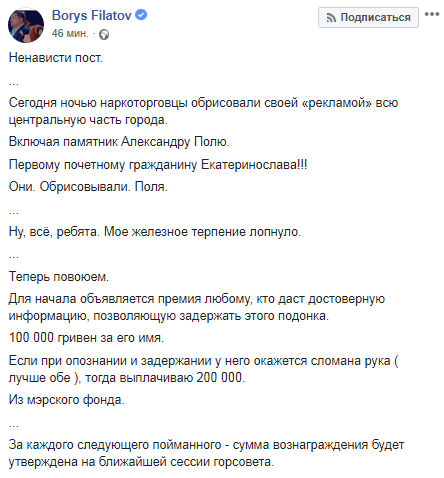Click the text "Они. Обрисовывали. Поля."
Viewport: 444px width, 478px height.
[88, 187]
